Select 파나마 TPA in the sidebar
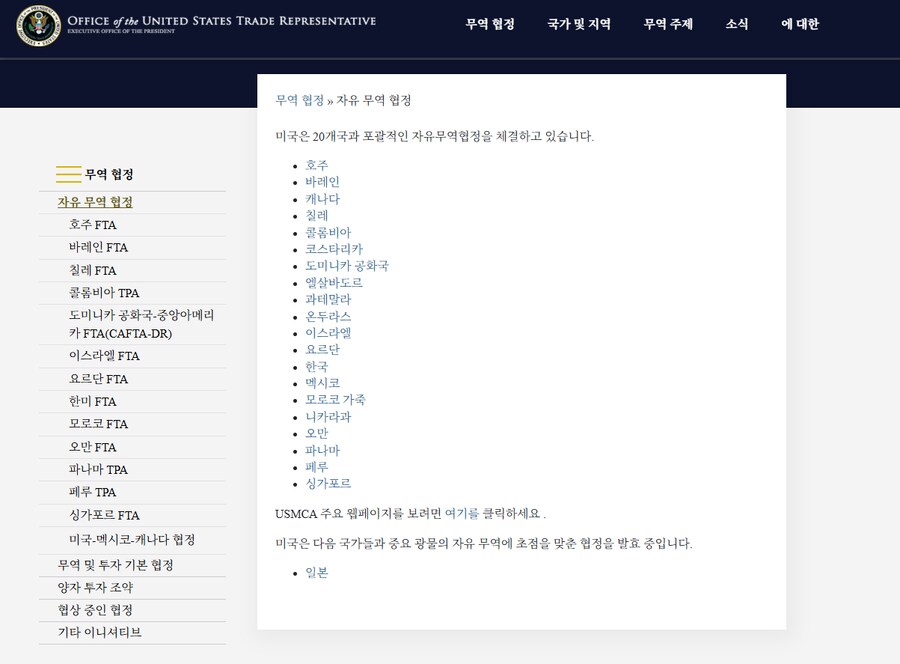Image resolution: width=900 pixels, height=664 pixels. [98, 469]
